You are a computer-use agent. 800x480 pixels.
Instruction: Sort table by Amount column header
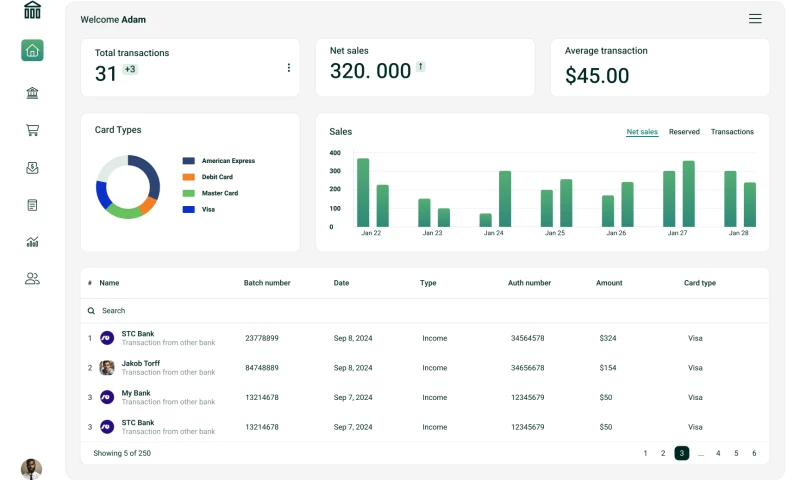pyautogui.click(x=609, y=283)
